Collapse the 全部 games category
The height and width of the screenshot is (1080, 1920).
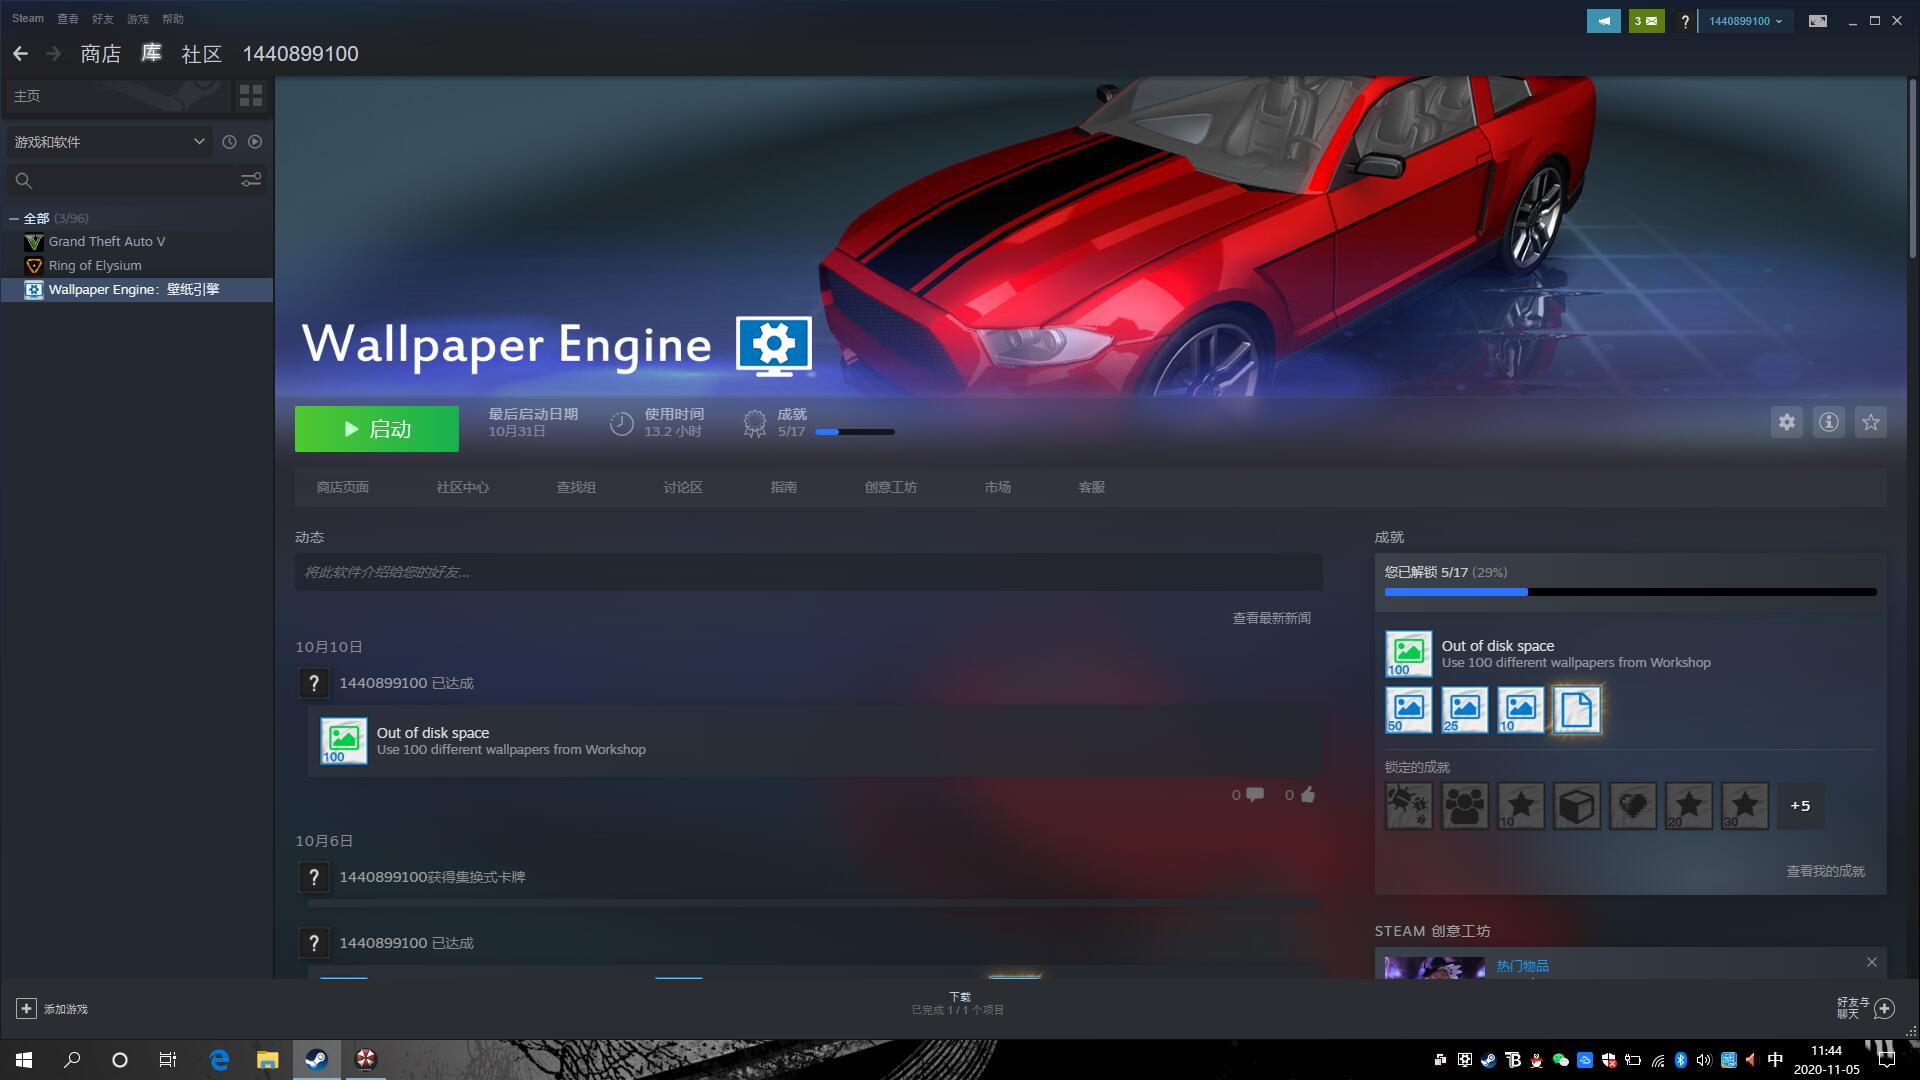point(14,218)
